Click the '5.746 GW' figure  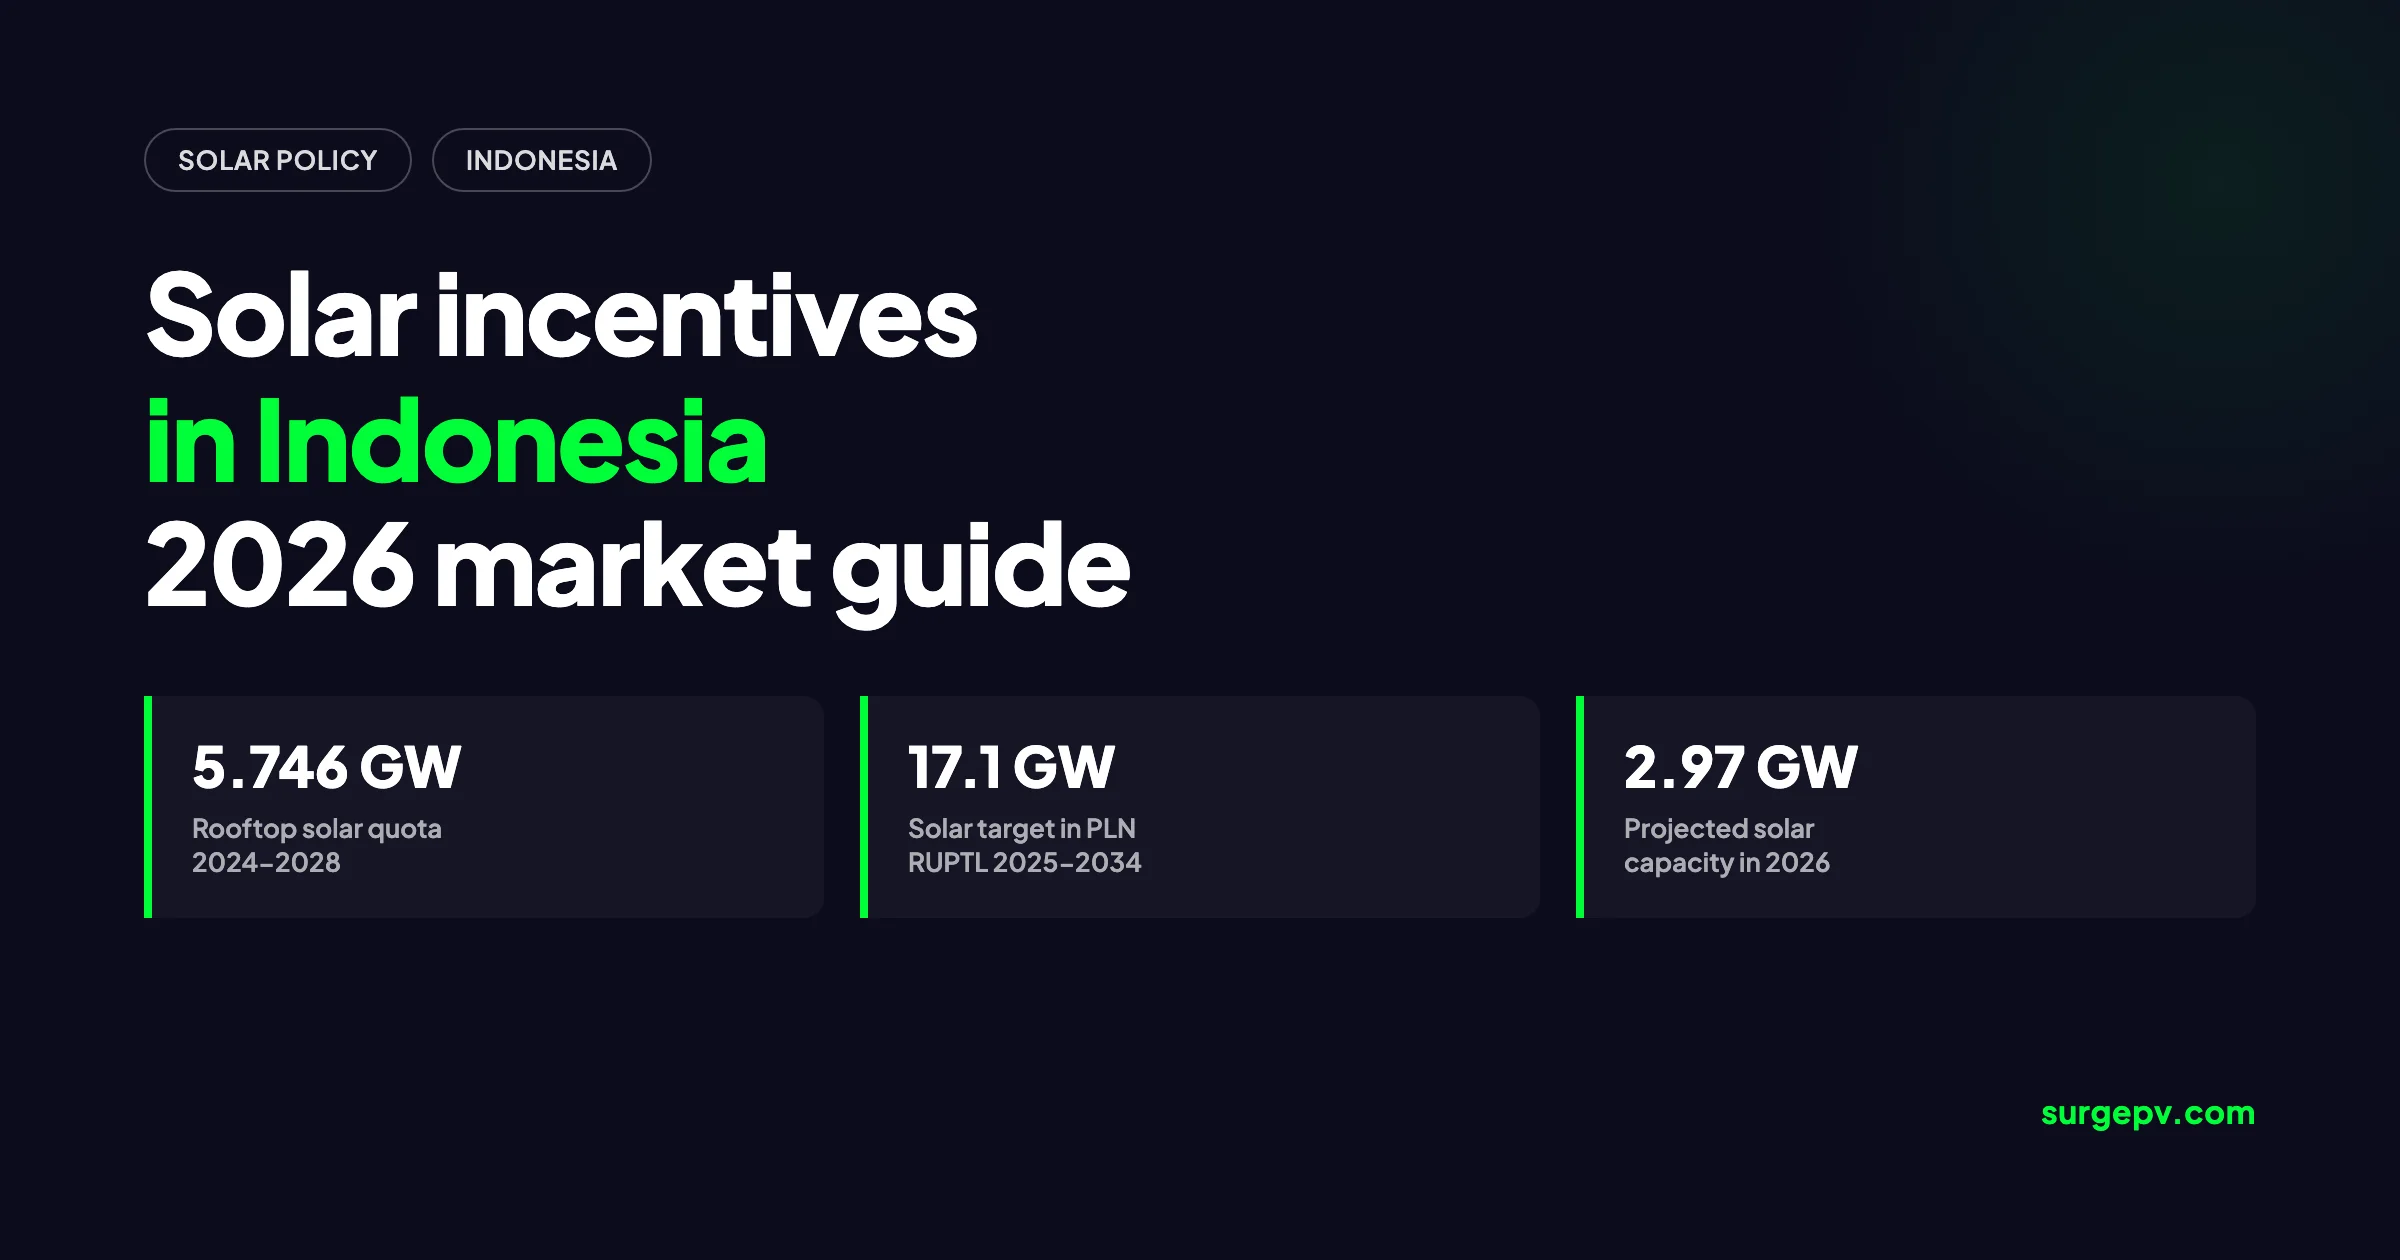click(x=326, y=768)
